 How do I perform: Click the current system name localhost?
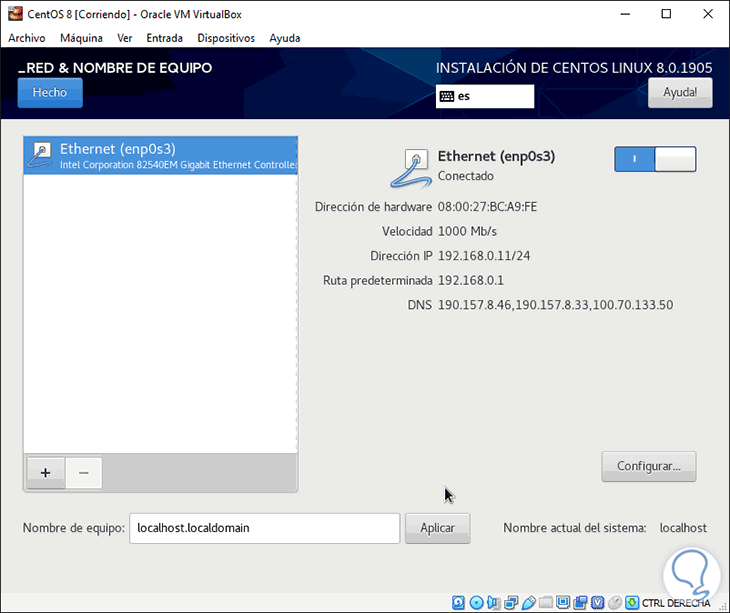[x=683, y=528]
